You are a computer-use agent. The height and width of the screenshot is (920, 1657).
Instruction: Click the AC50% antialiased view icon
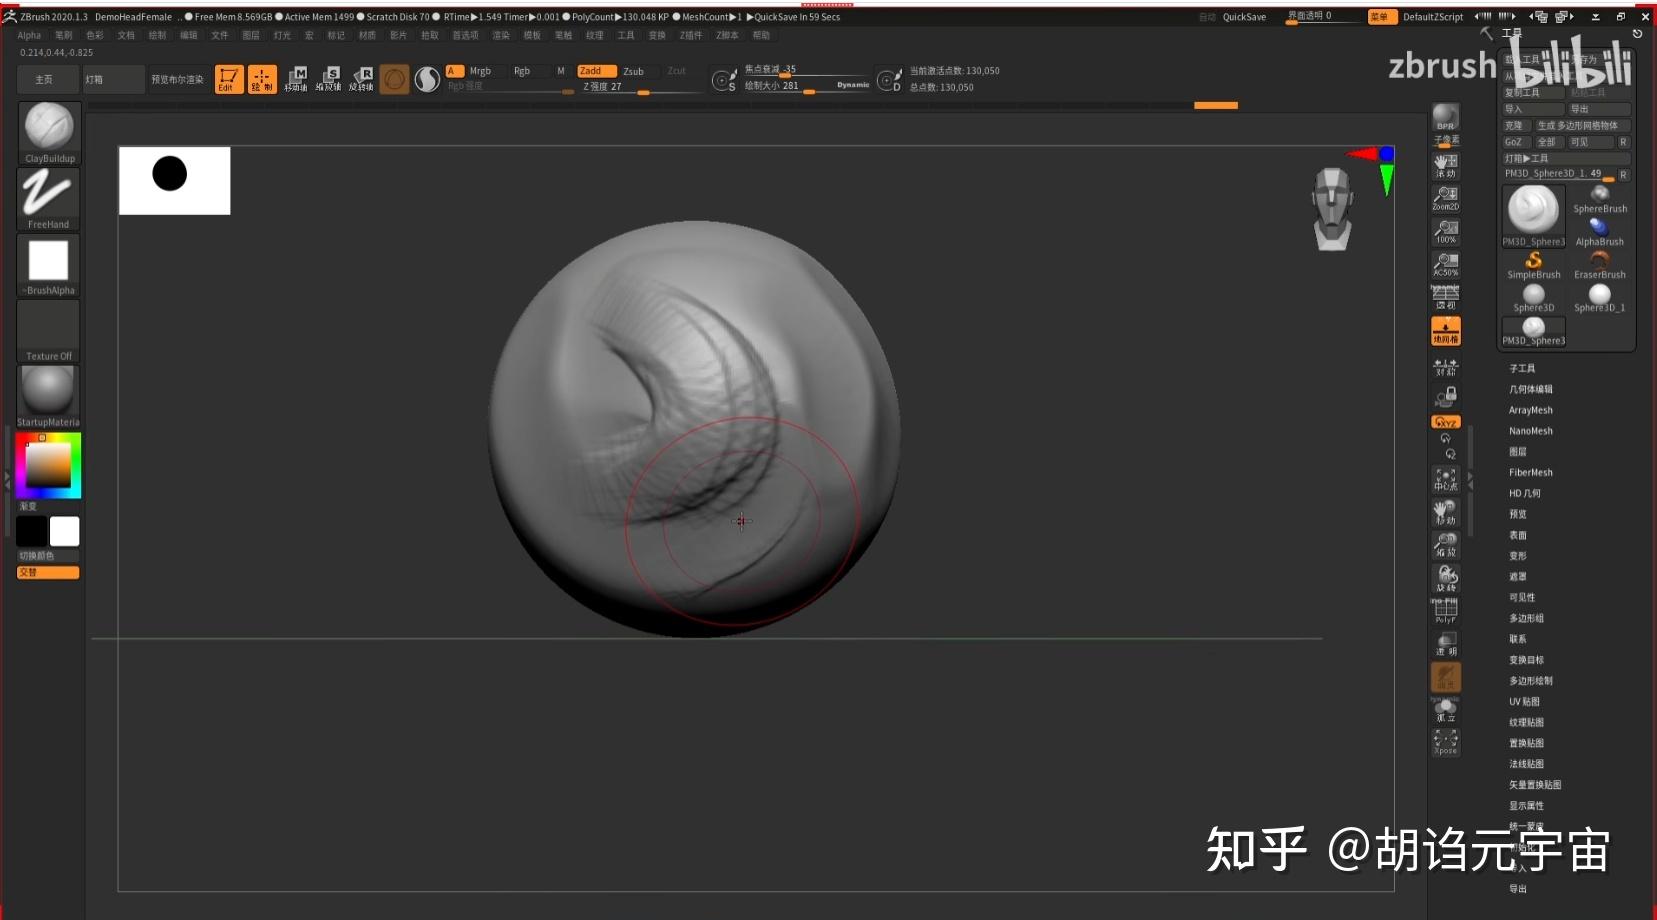(1444, 262)
